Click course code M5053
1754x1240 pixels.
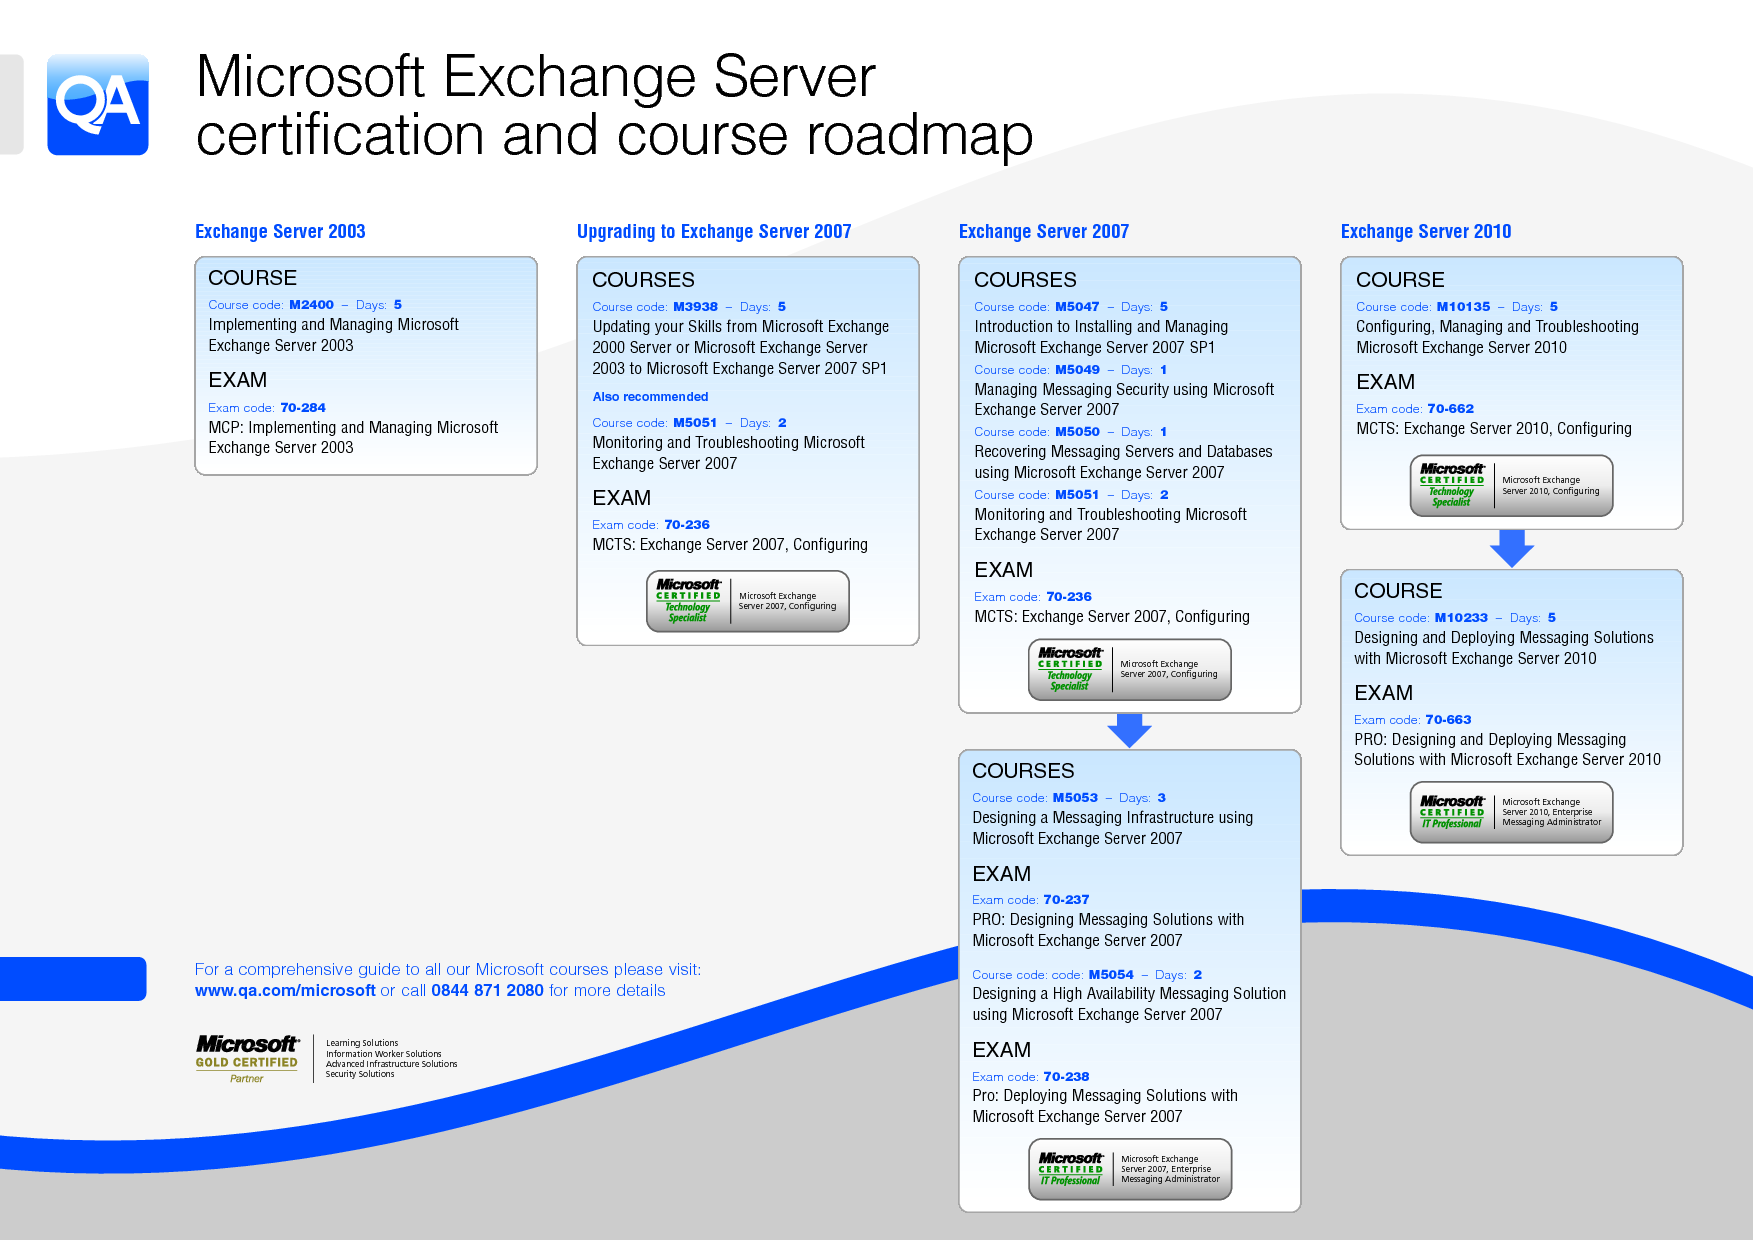(x=1075, y=798)
